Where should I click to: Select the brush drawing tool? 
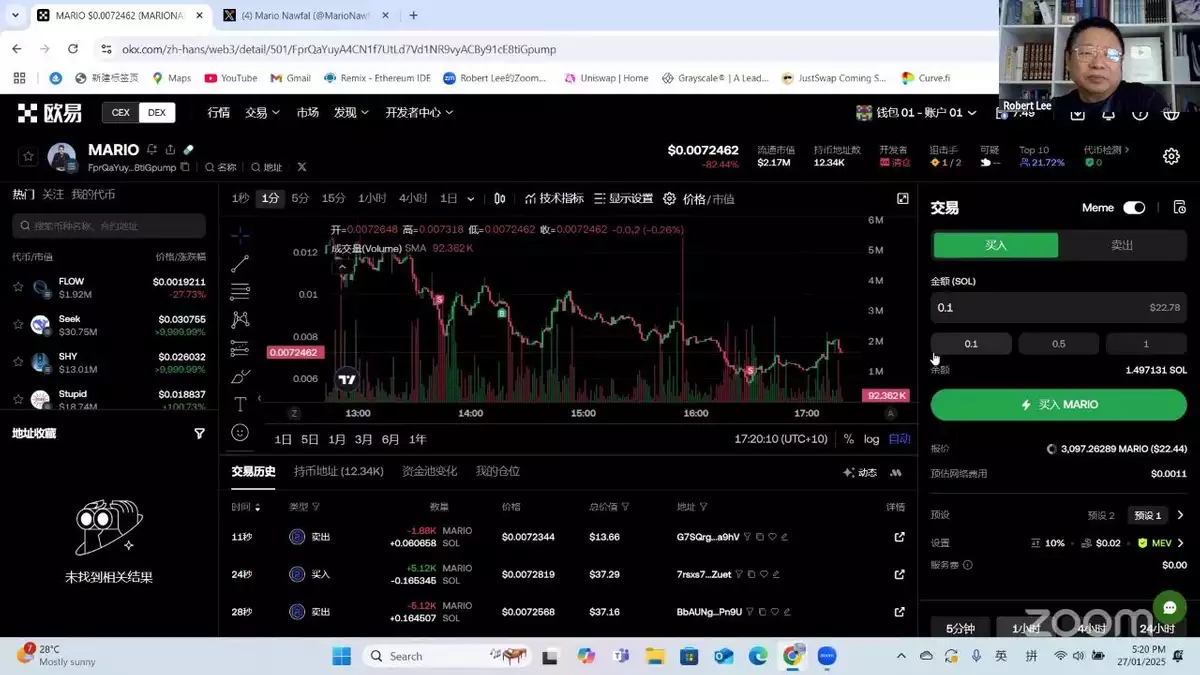240,376
